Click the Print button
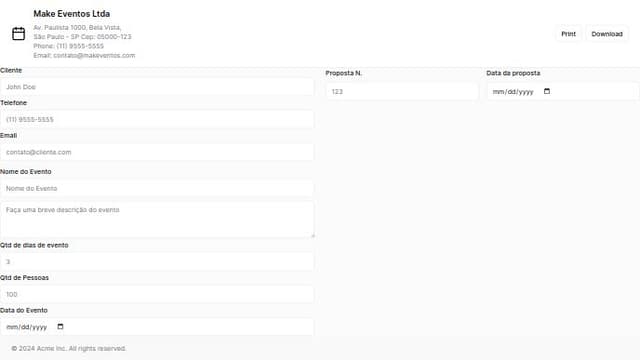 568,34
